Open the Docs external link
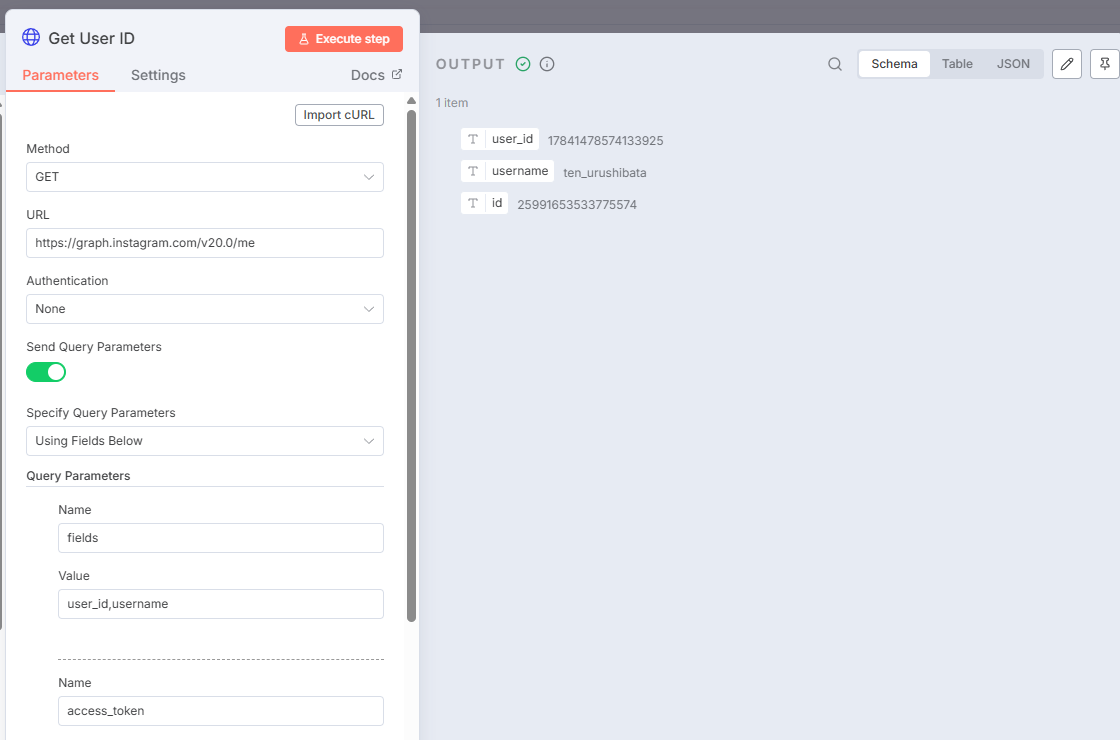Image resolution: width=1120 pixels, height=740 pixels. click(376, 75)
